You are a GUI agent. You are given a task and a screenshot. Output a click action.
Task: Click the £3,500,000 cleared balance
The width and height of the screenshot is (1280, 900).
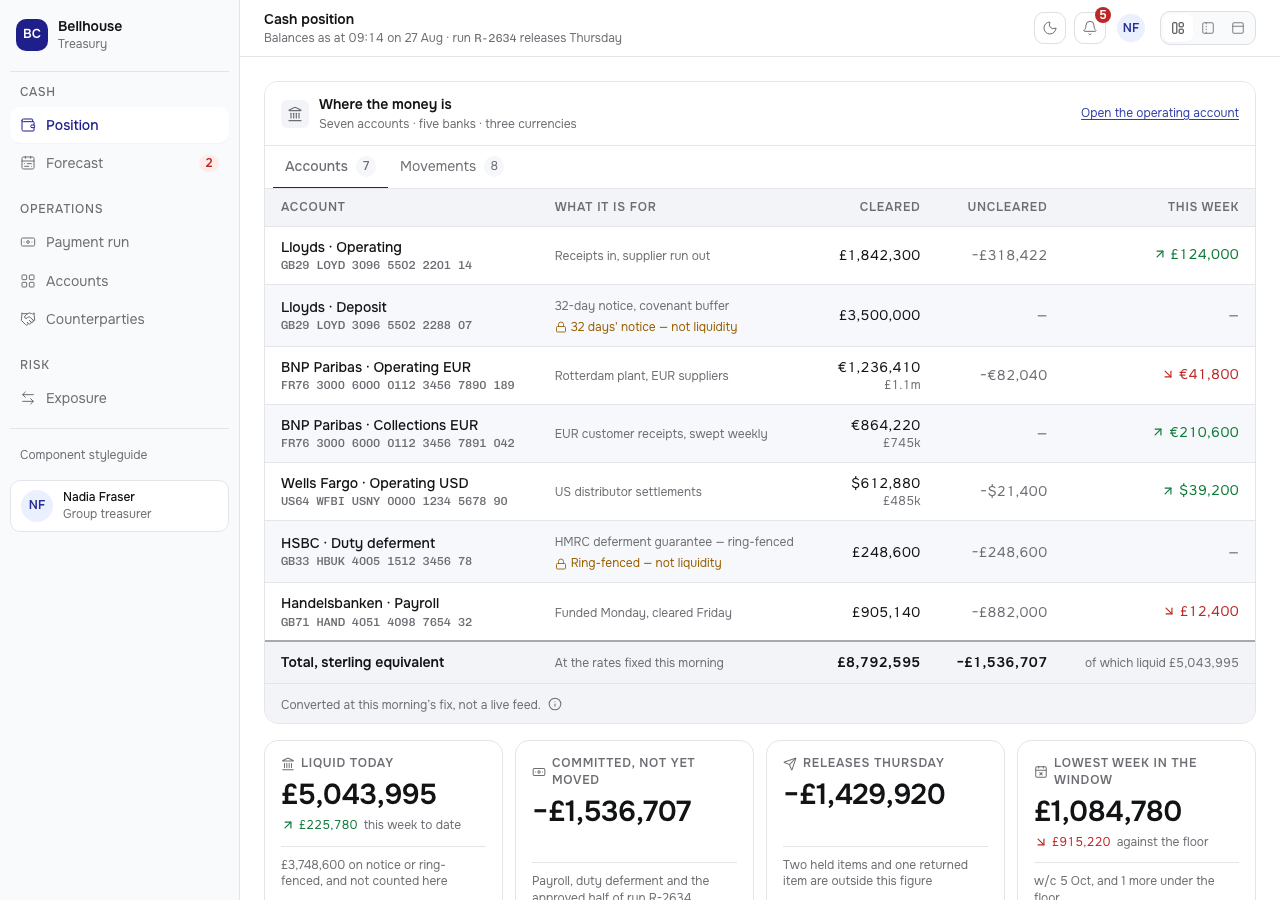879,315
